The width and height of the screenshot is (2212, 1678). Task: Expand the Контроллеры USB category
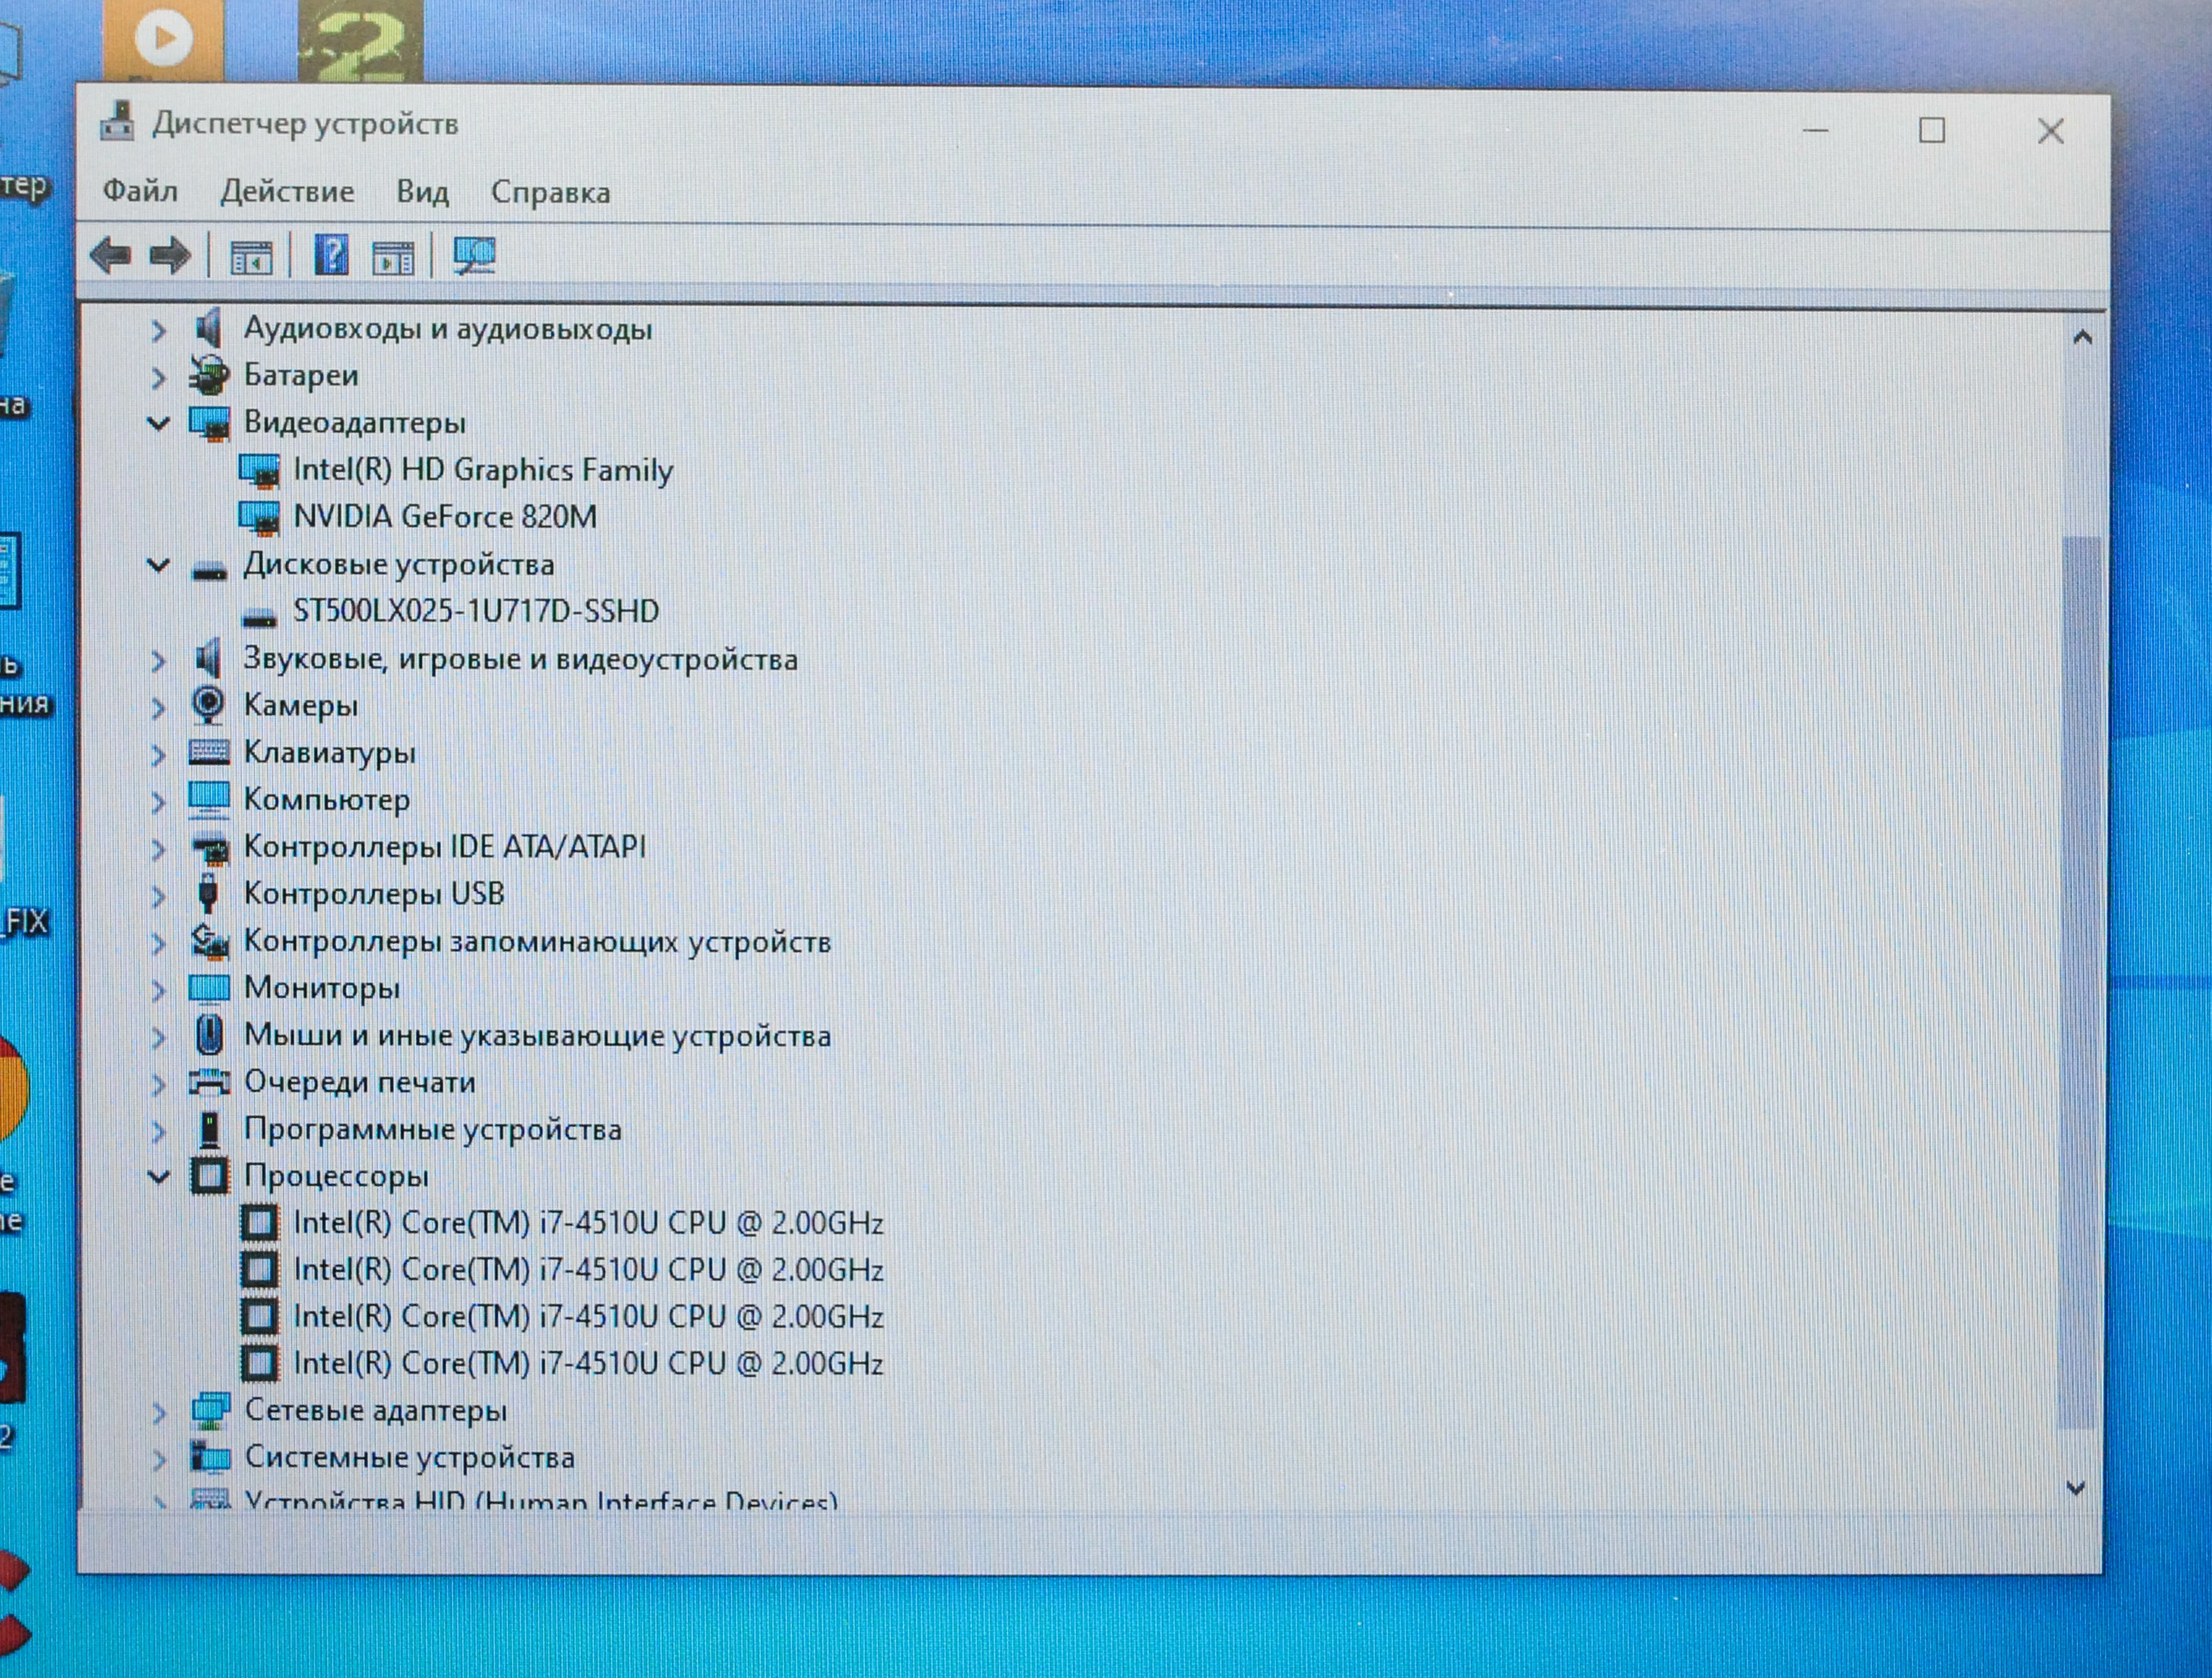pos(158,894)
